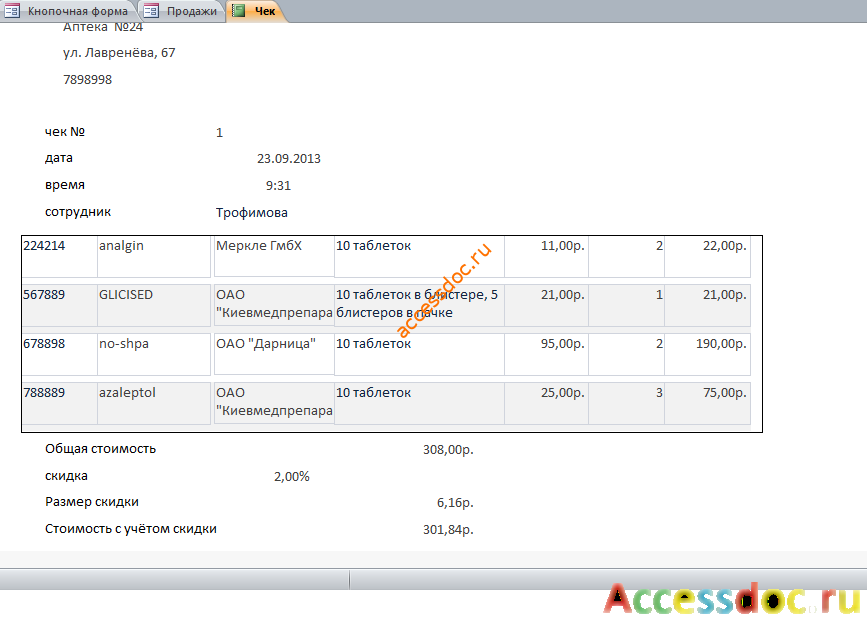Click manufacturer Меркле ГмбХ
867x620 pixels.
click(259, 246)
